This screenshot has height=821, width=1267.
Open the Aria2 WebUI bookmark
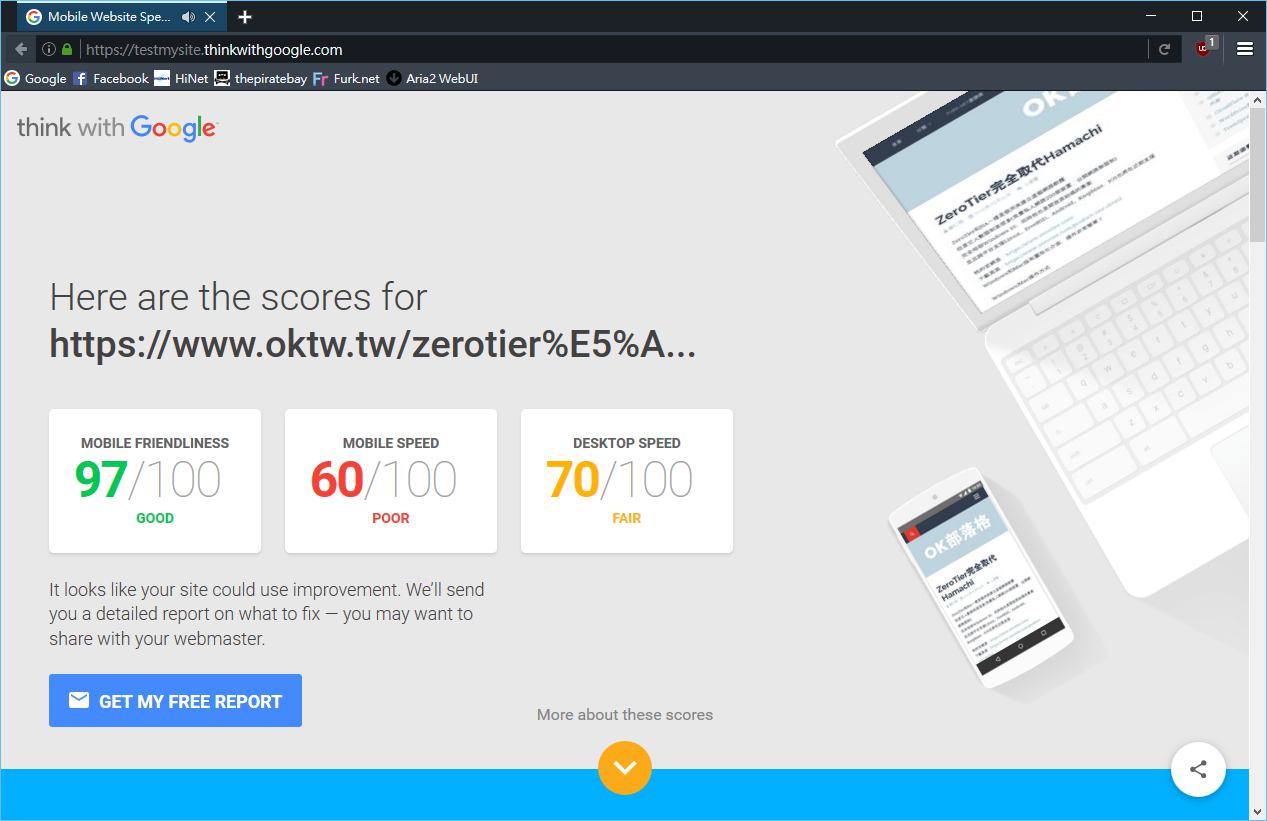click(x=432, y=78)
